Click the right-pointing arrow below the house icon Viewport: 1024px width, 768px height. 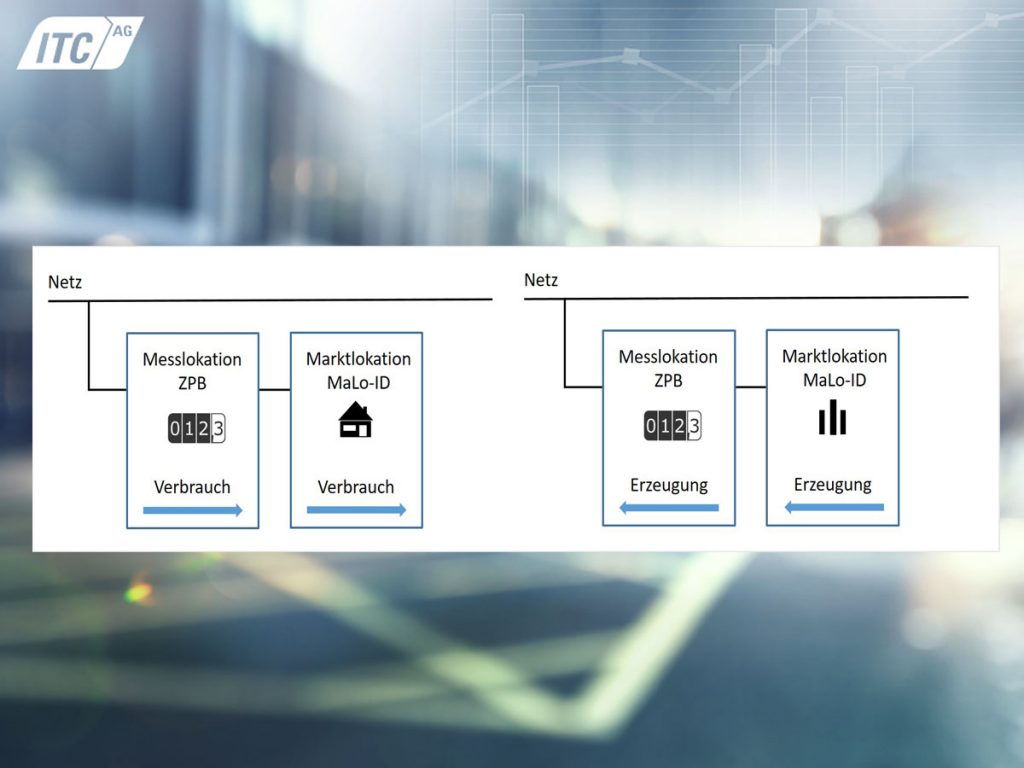coord(356,510)
